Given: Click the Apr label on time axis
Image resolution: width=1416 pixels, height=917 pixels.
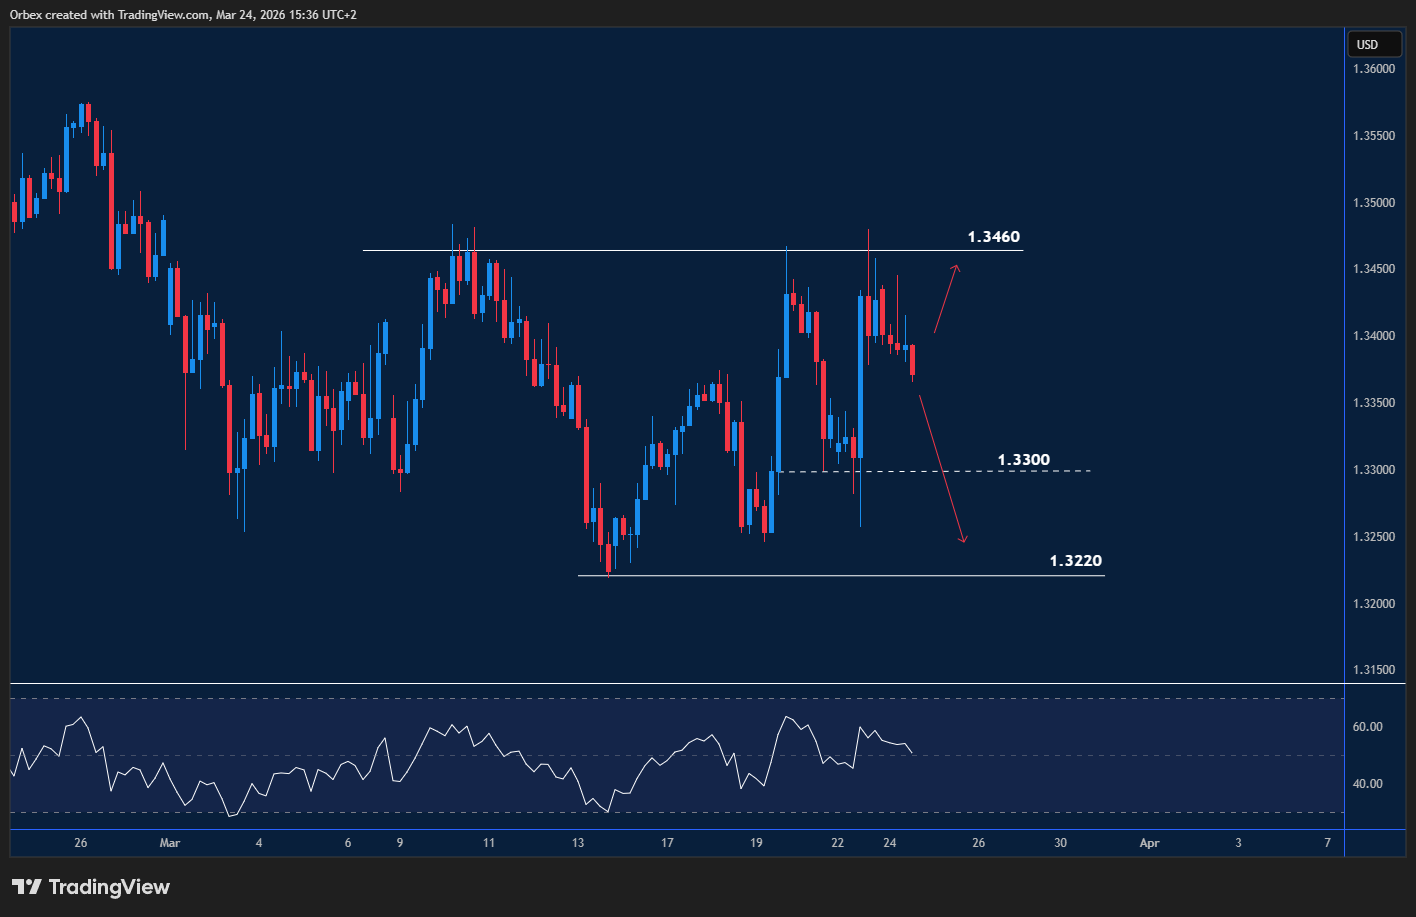Looking at the screenshot, I should [1149, 843].
